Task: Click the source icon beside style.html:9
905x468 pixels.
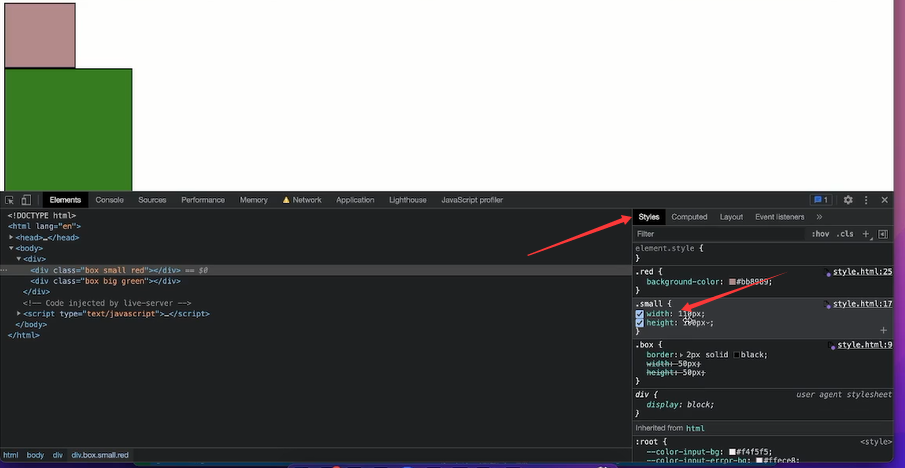Action: tap(832, 345)
